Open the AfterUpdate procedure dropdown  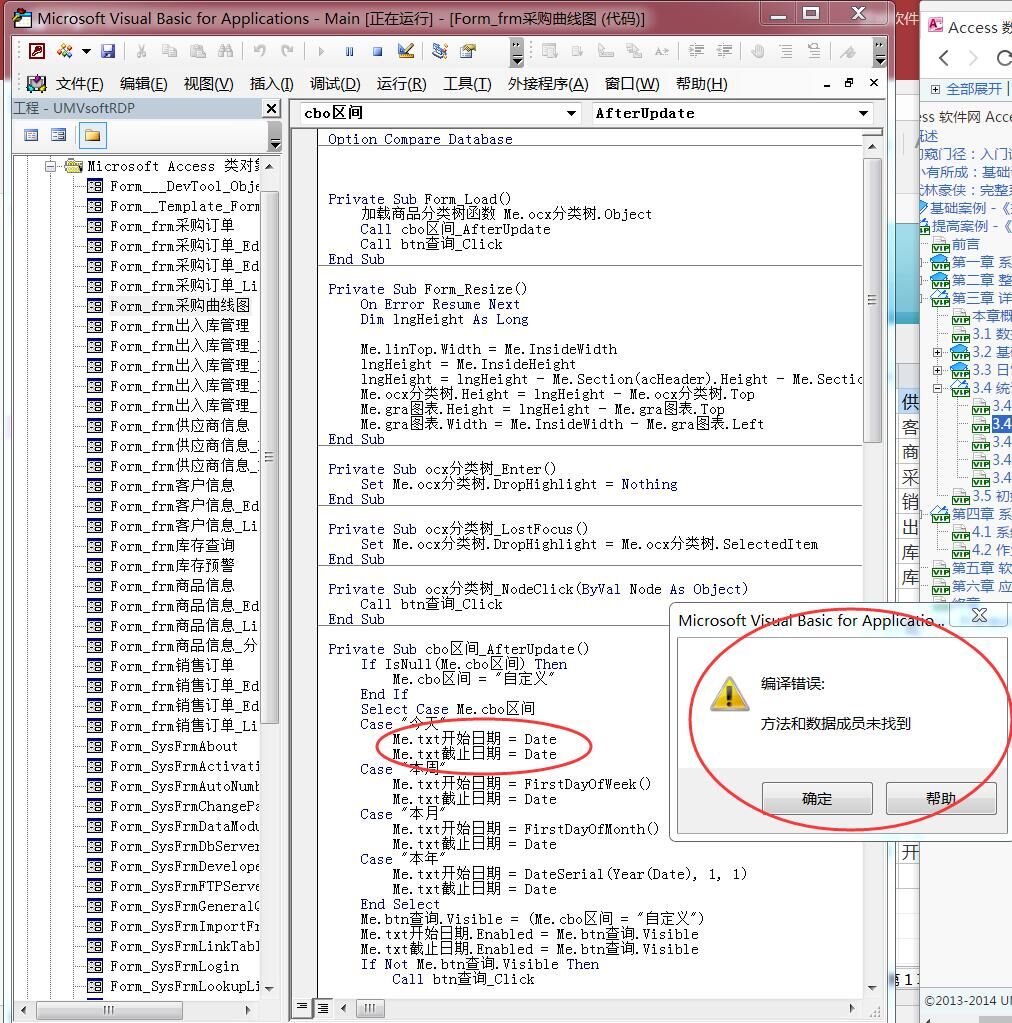point(863,114)
